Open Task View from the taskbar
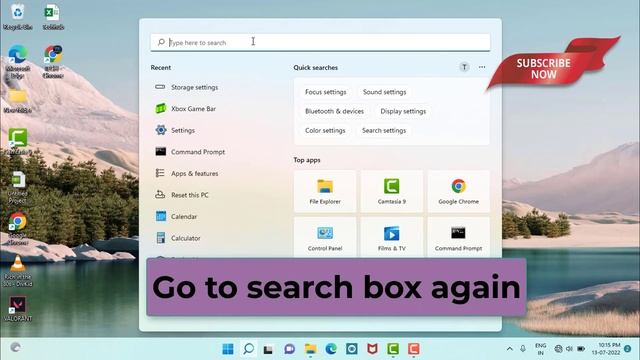This screenshot has width=640, height=360. pos(268,349)
